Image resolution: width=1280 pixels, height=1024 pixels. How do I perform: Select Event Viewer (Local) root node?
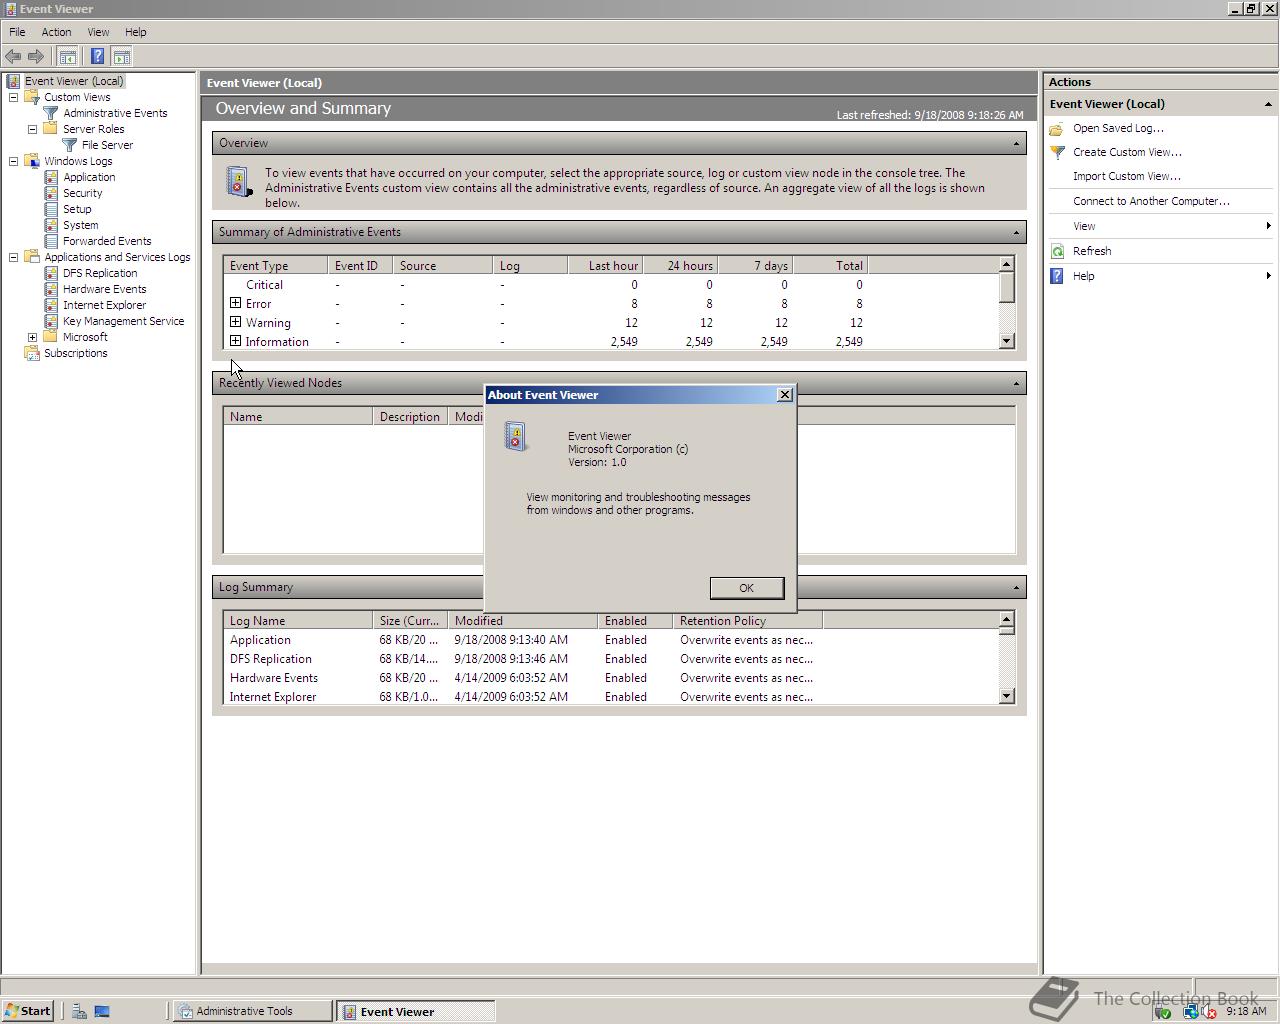click(74, 81)
